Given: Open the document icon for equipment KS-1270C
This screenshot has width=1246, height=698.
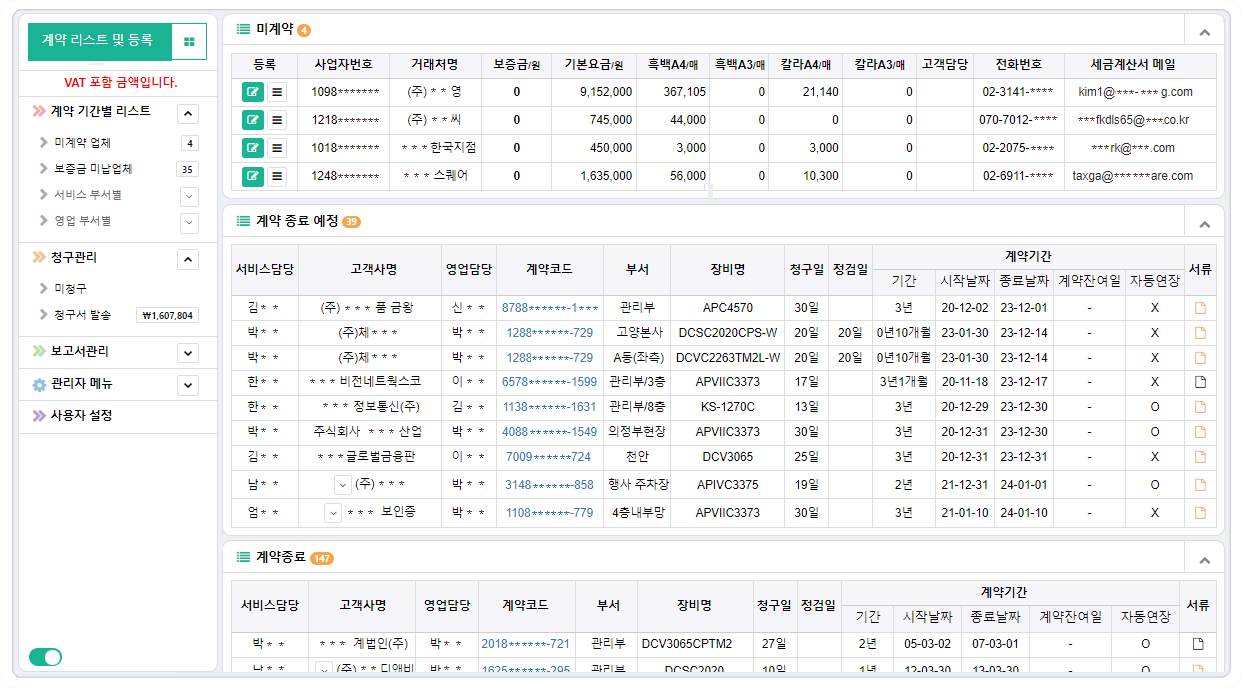Looking at the screenshot, I should pos(1198,408).
